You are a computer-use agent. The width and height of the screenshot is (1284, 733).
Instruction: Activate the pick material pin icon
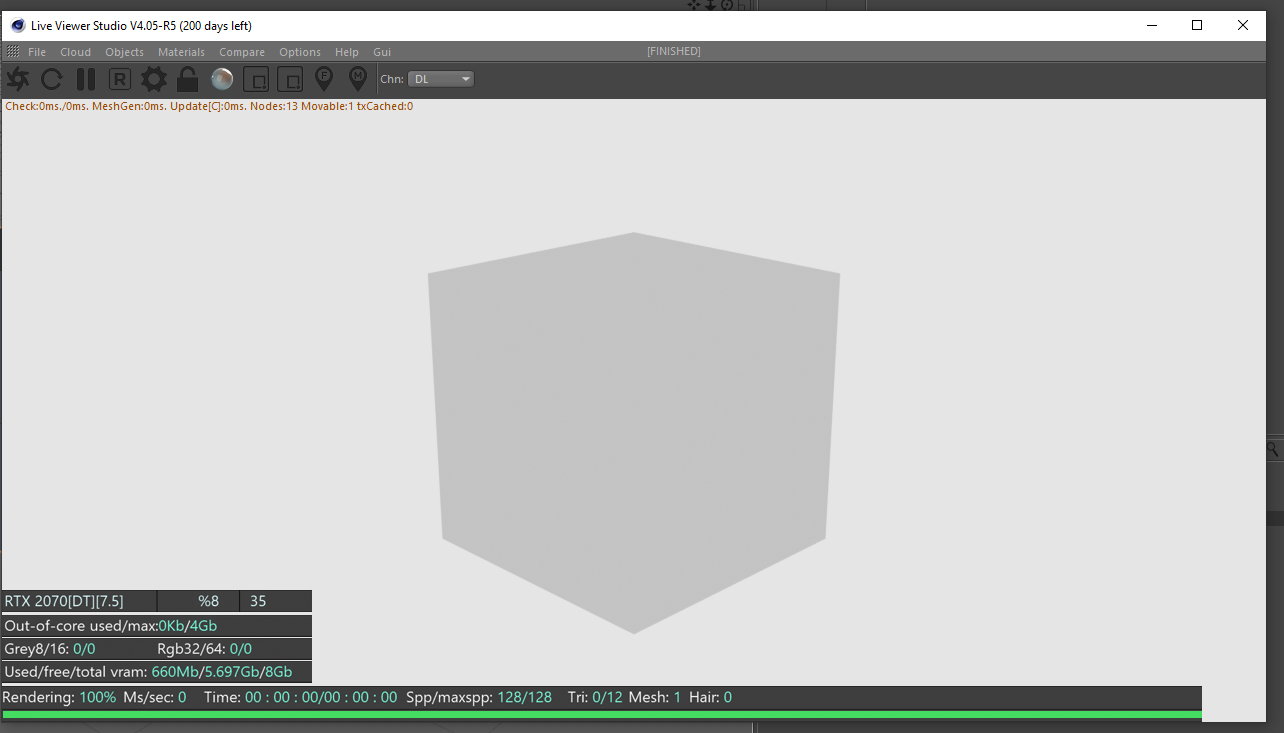click(358, 79)
